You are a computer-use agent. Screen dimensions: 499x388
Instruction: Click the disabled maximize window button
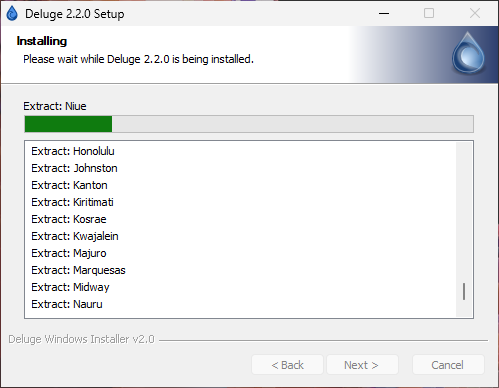(x=429, y=13)
